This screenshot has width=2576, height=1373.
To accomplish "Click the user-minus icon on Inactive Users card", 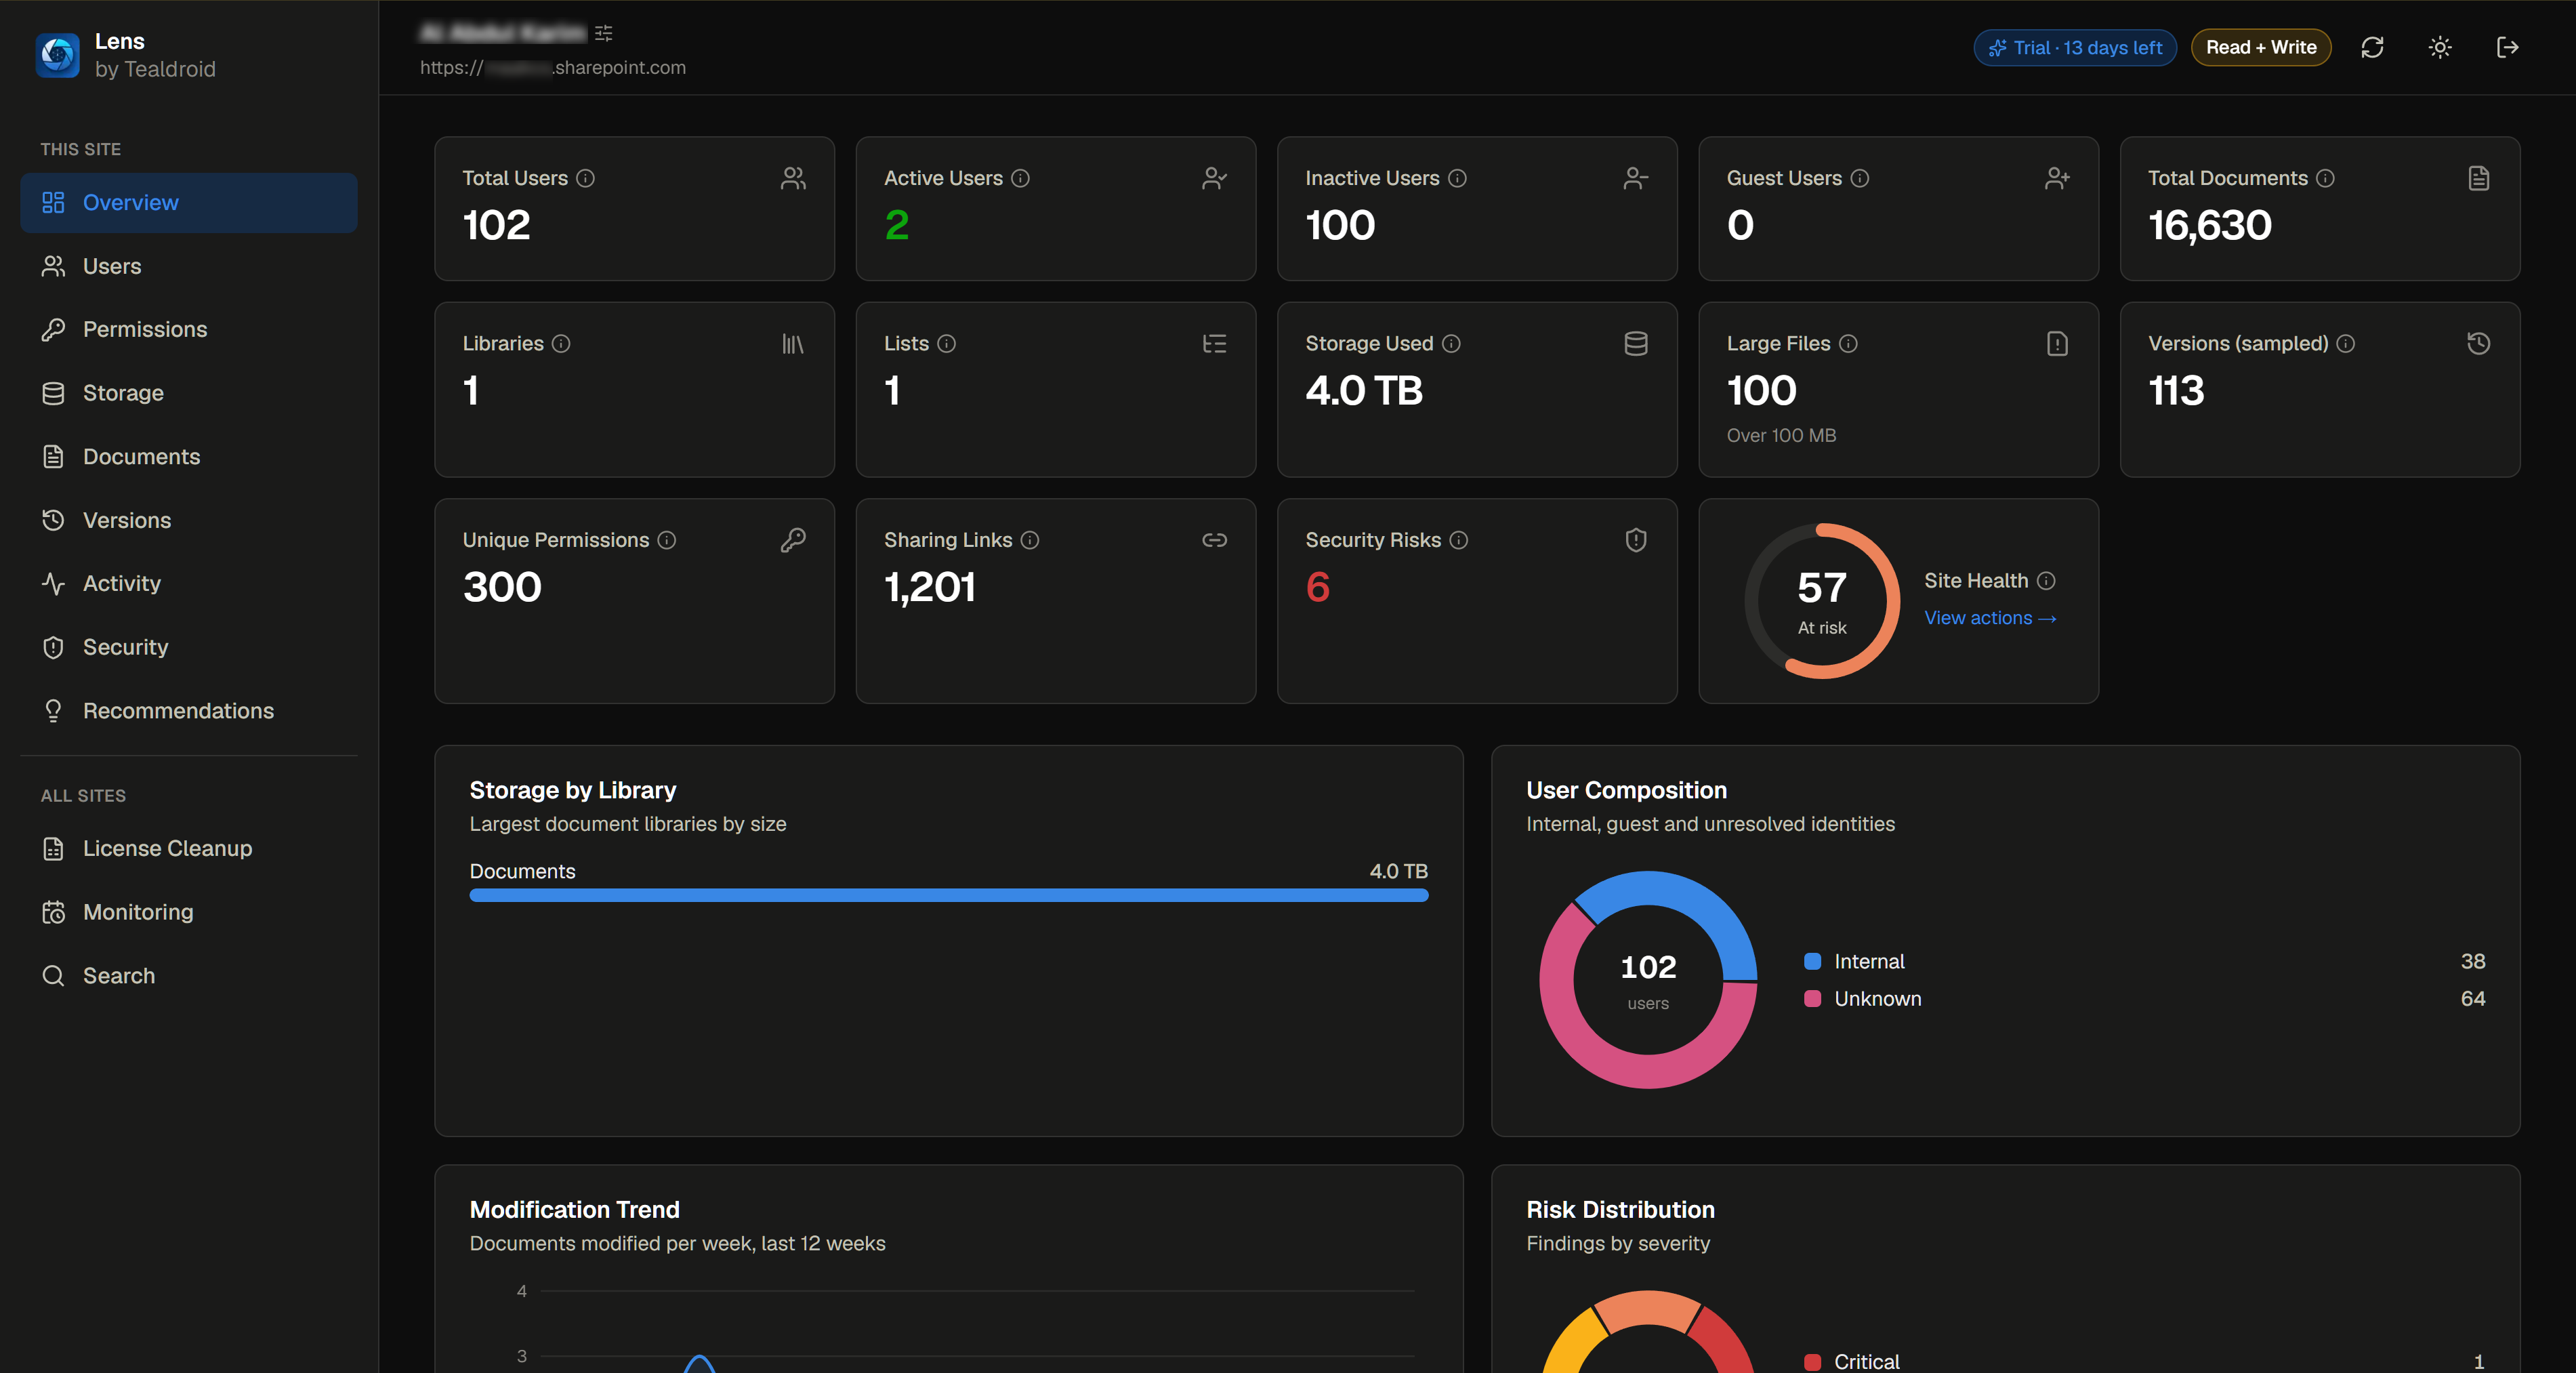I will tap(1636, 178).
